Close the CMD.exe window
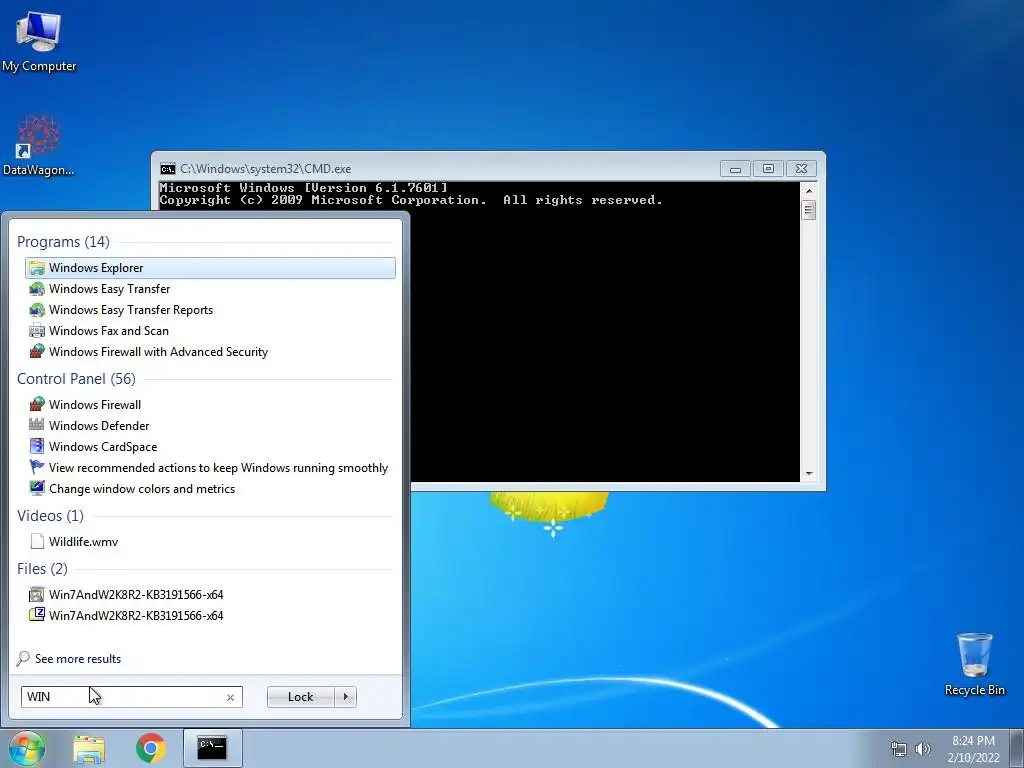The width and height of the screenshot is (1024, 768). (801, 169)
